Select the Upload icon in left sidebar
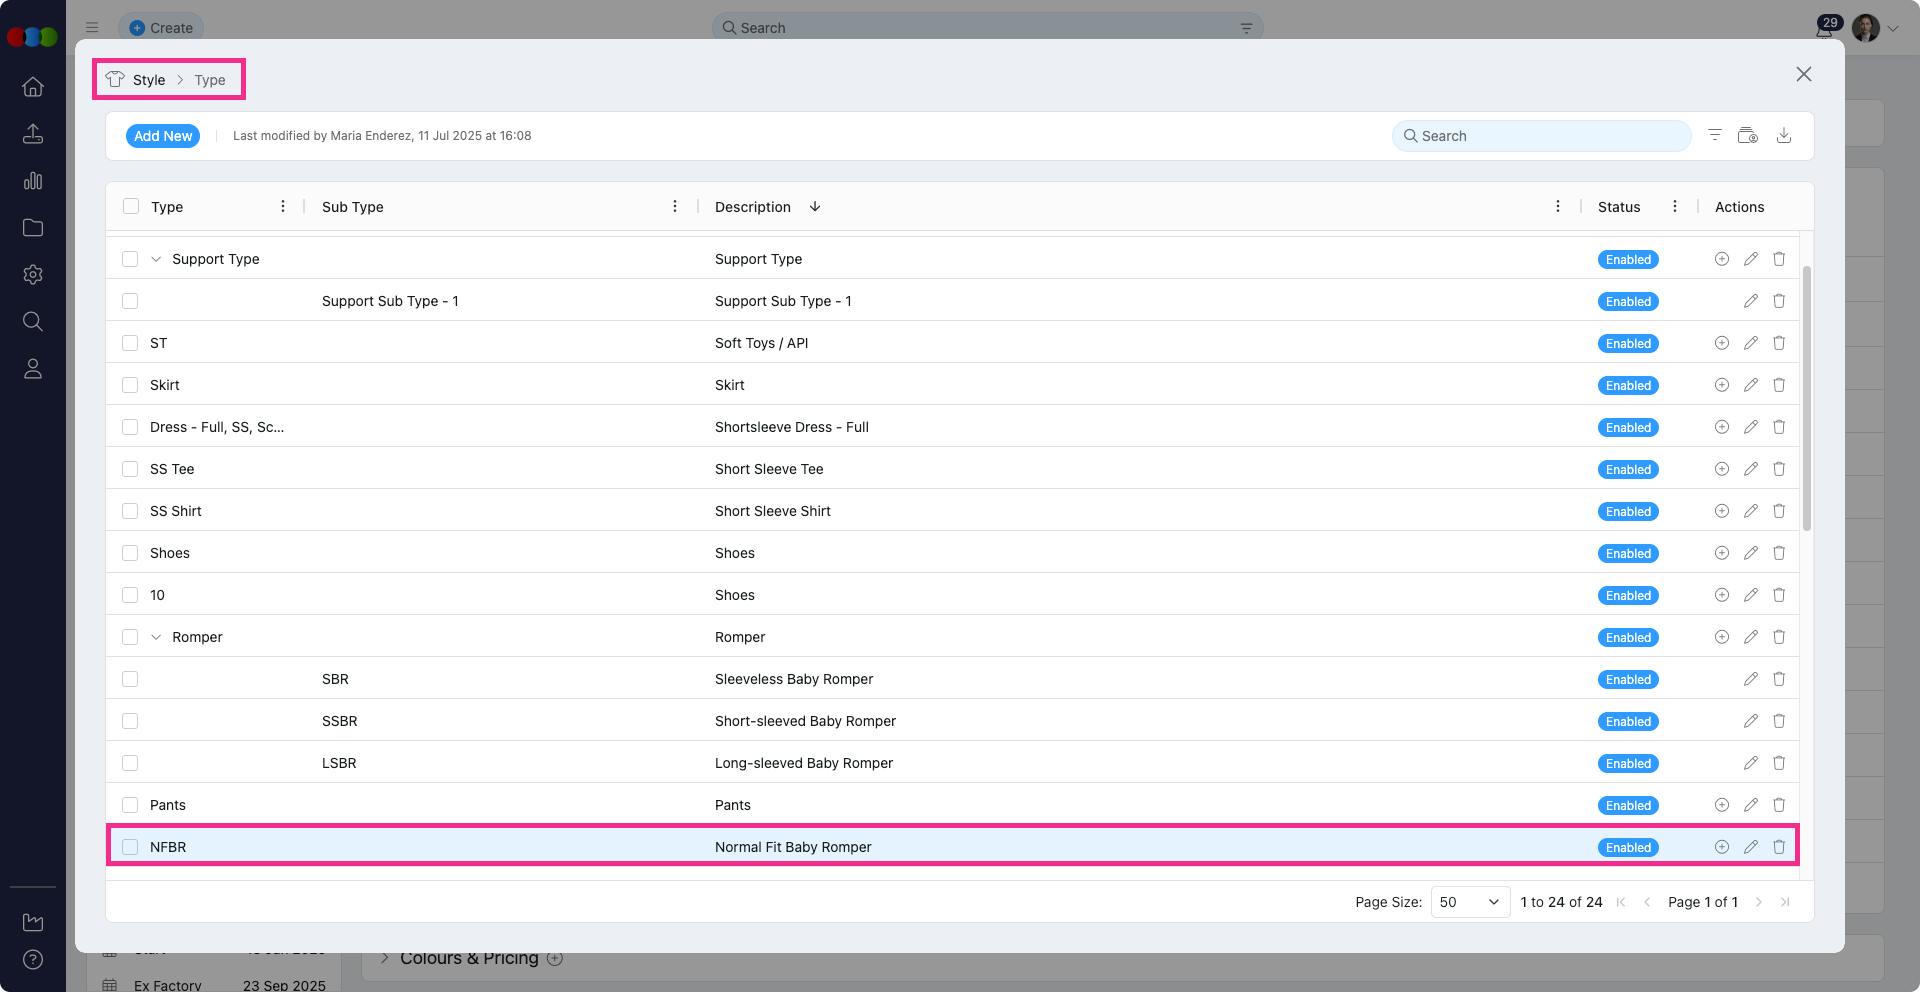This screenshot has height=992, width=1920. 33,133
